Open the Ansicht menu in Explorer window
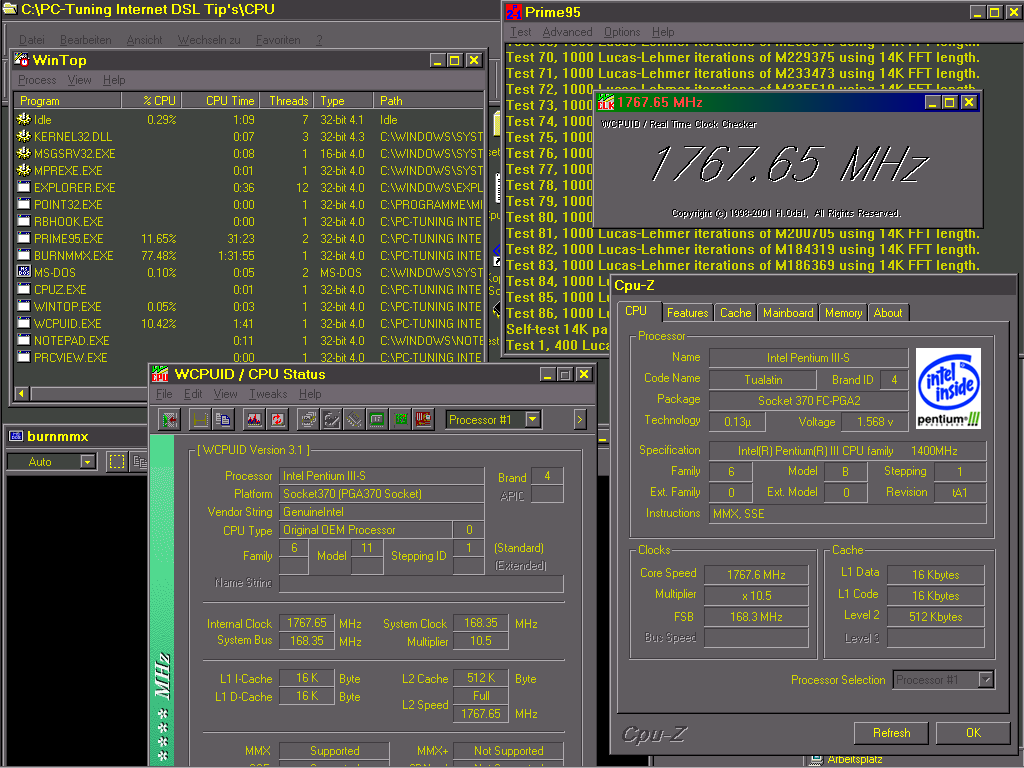This screenshot has width=1024, height=768. point(144,40)
